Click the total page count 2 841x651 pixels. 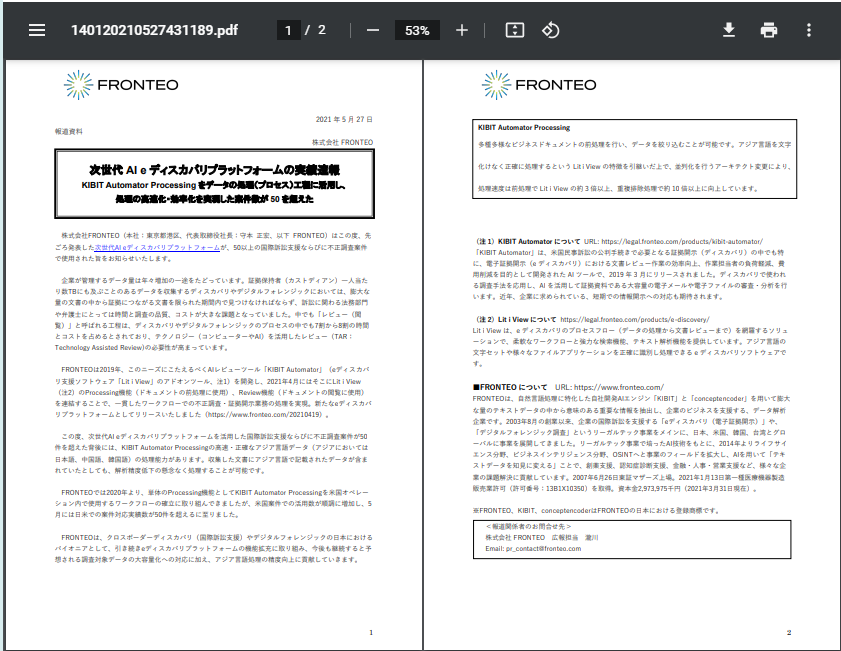coord(321,30)
